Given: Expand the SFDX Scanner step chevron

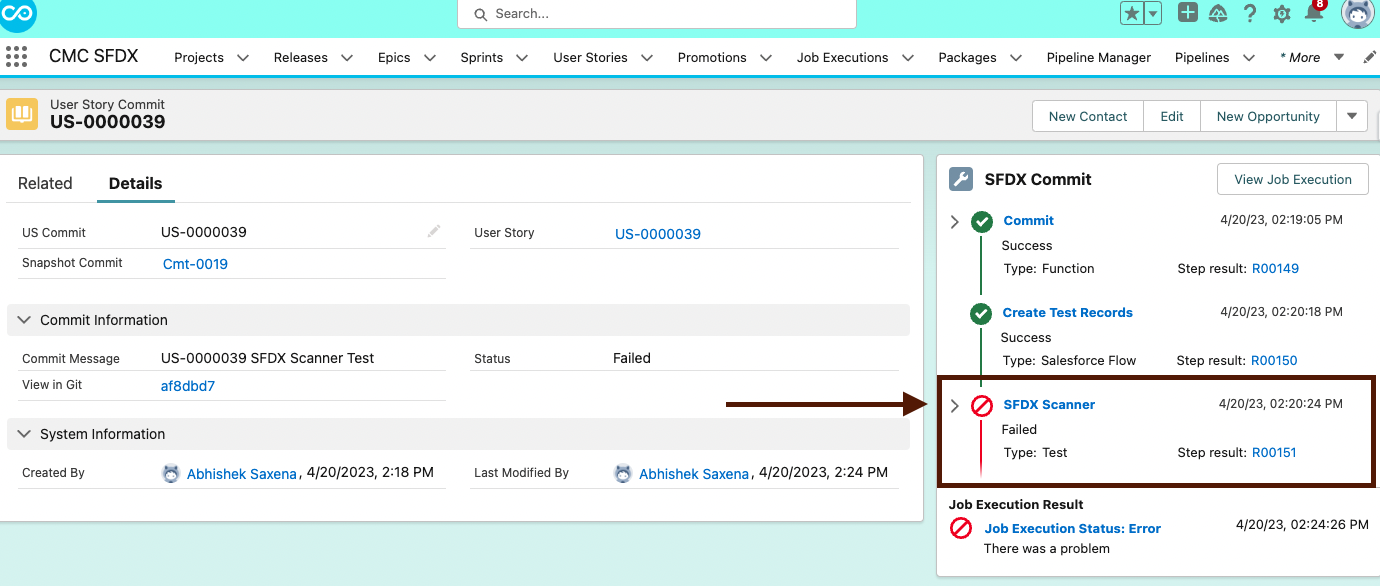Looking at the screenshot, I should (x=954, y=405).
